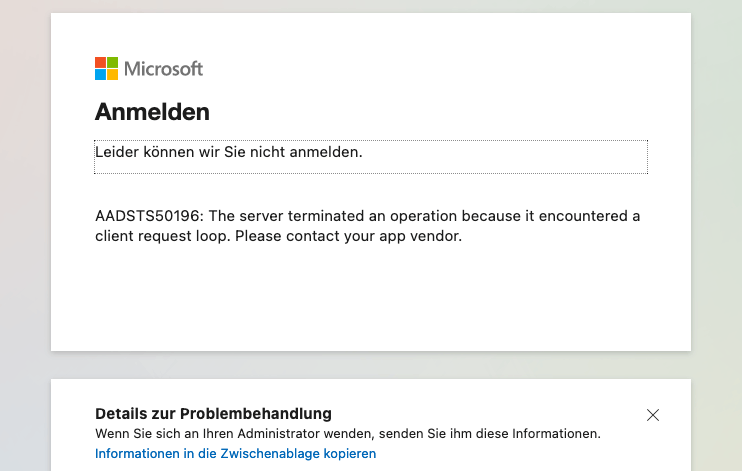Click the Microsoft four-square logo
742x471 pixels.
(x=106, y=69)
